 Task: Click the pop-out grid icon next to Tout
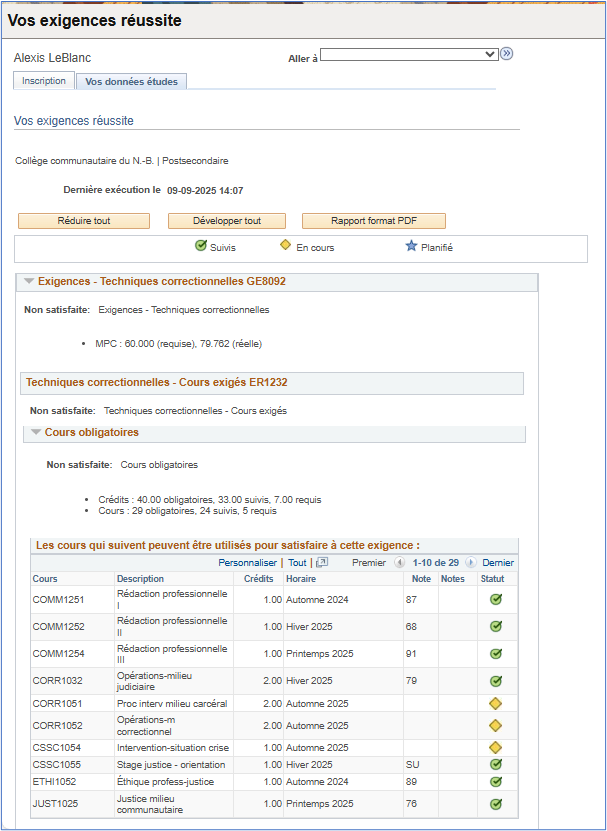322,563
